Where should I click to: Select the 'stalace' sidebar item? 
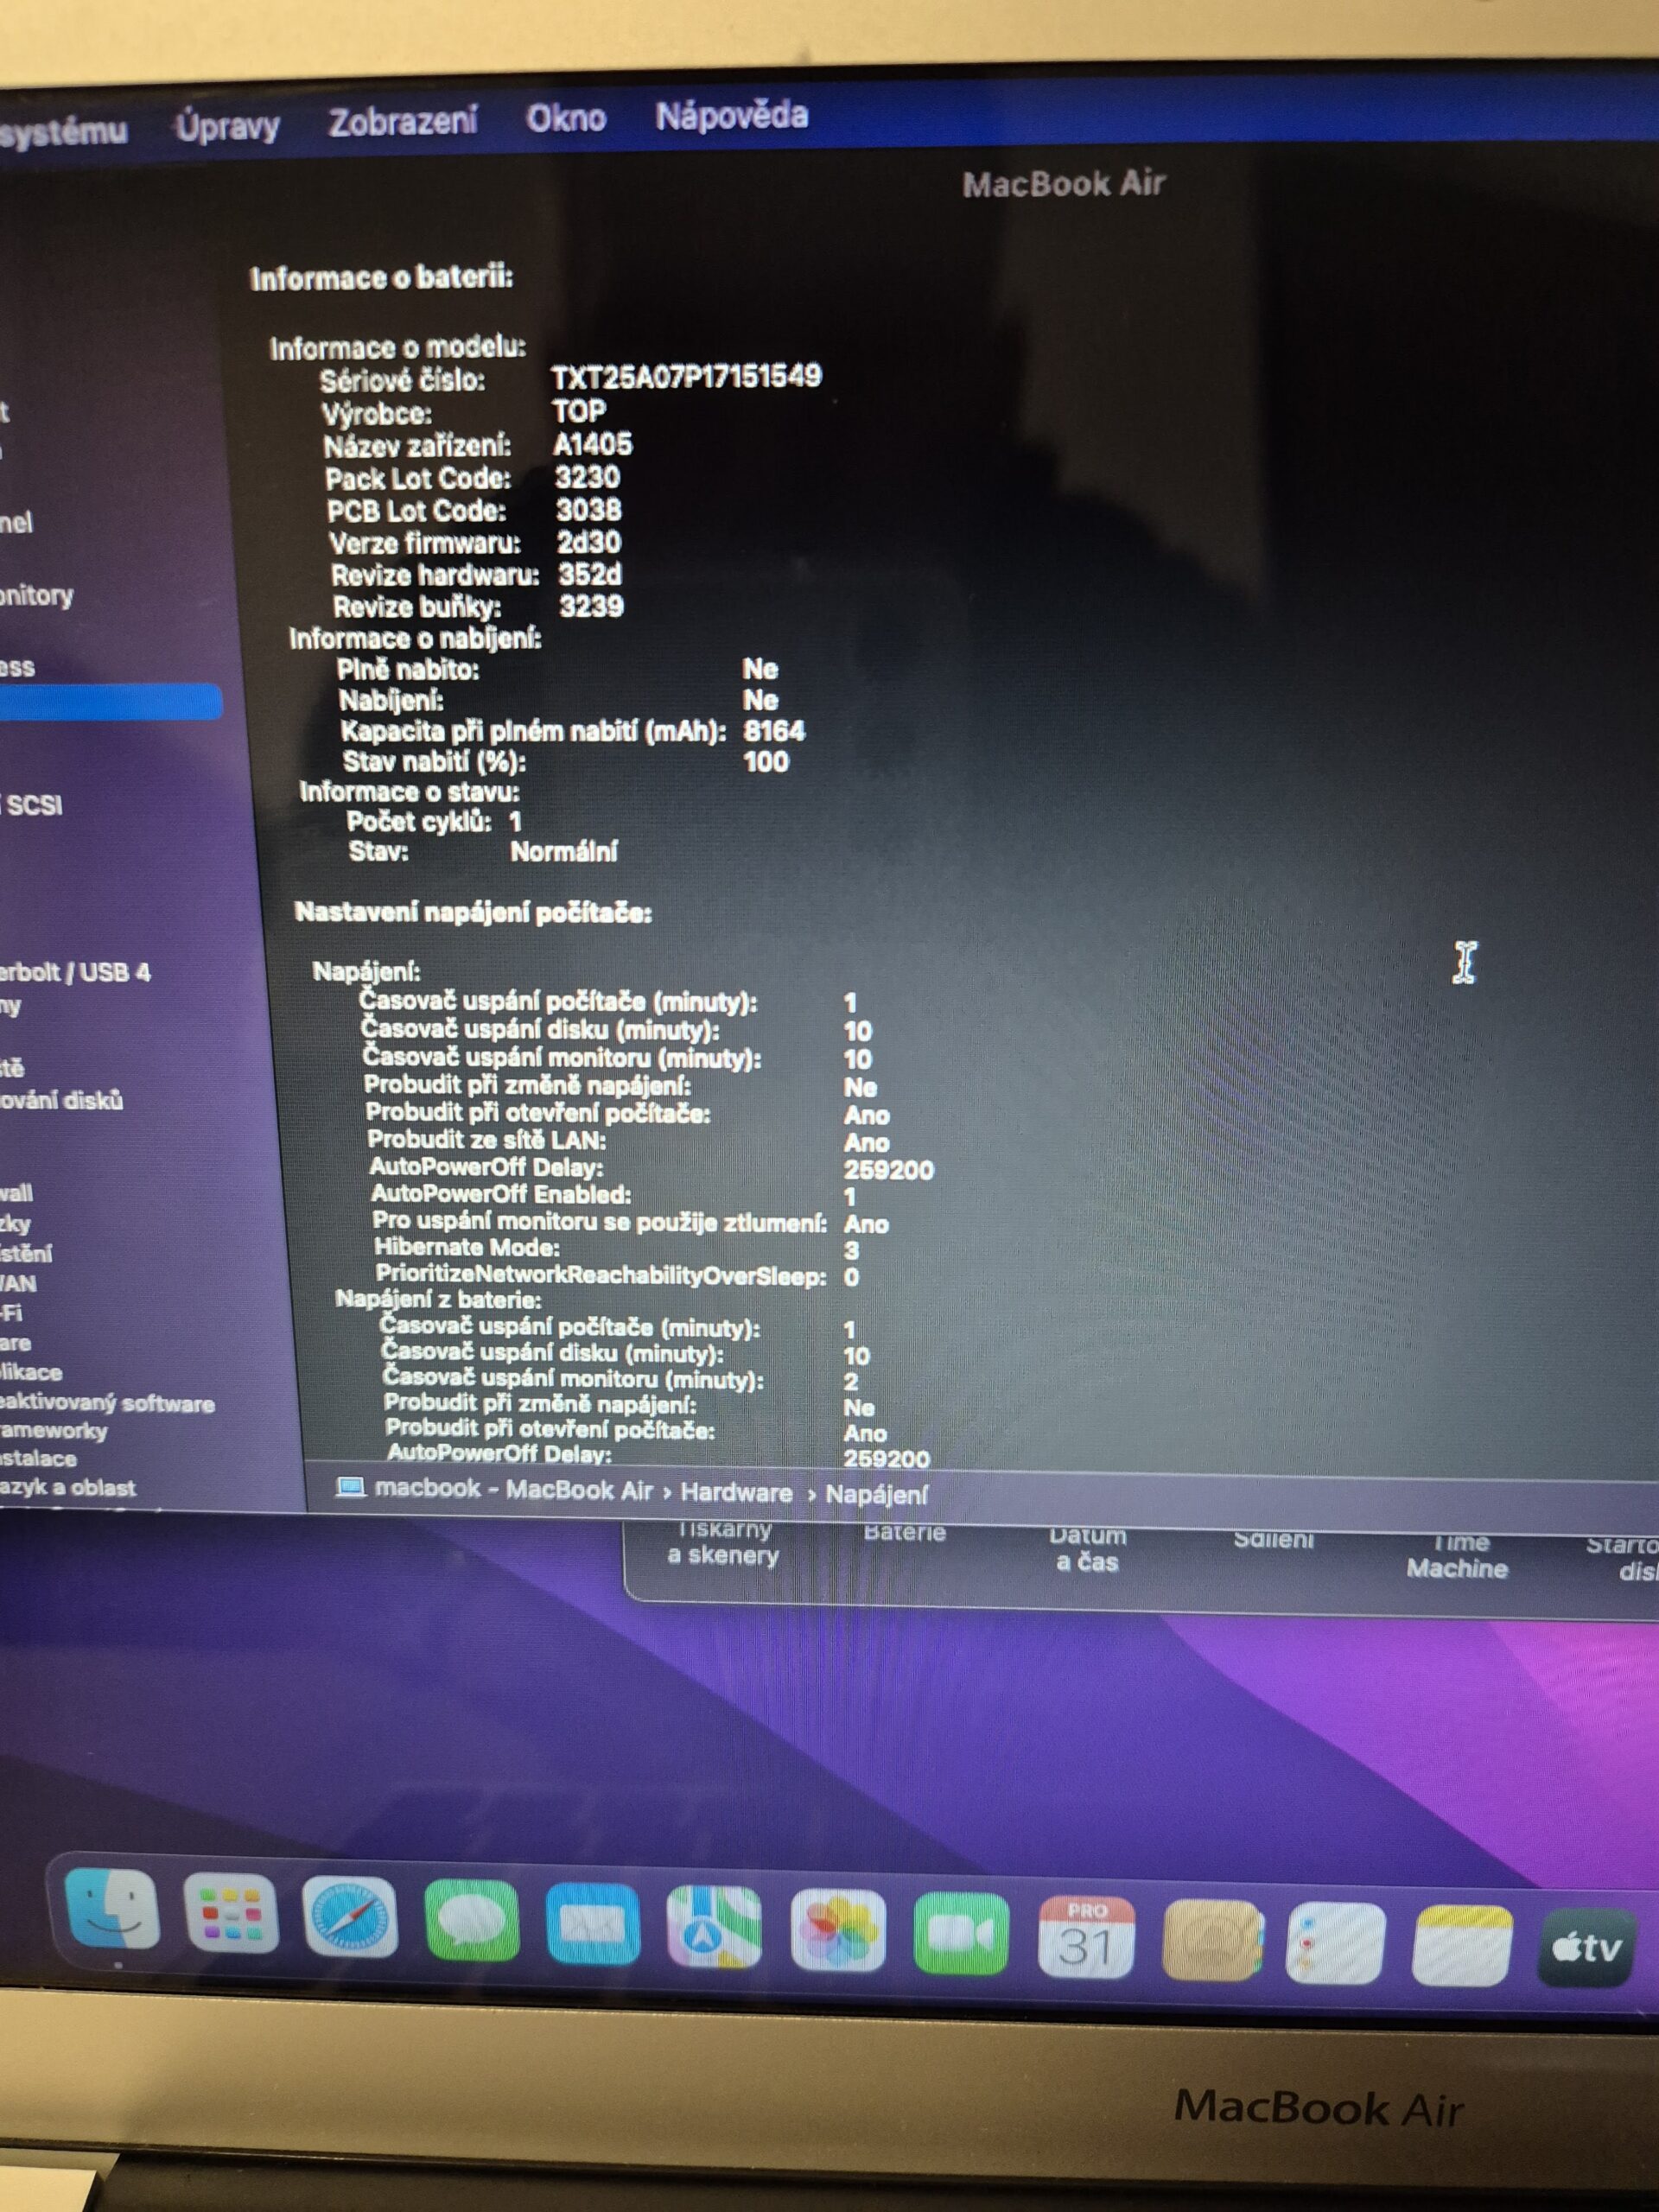click(38, 1459)
